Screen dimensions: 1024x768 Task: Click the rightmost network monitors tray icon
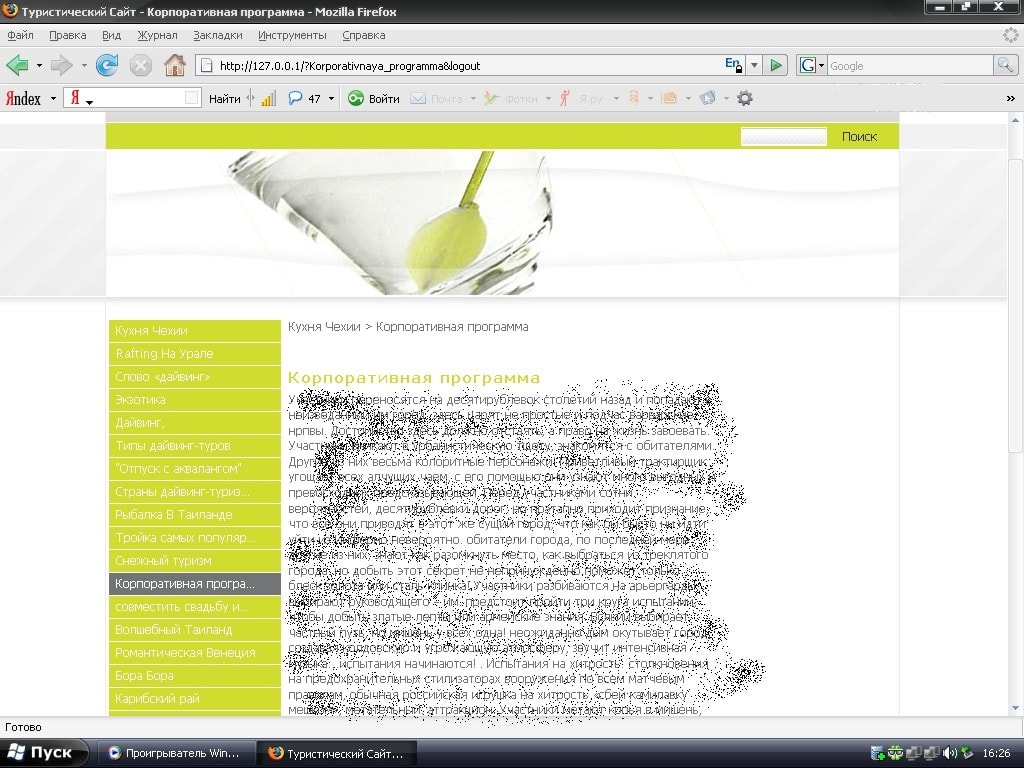pyautogui.click(x=932, y=753)
